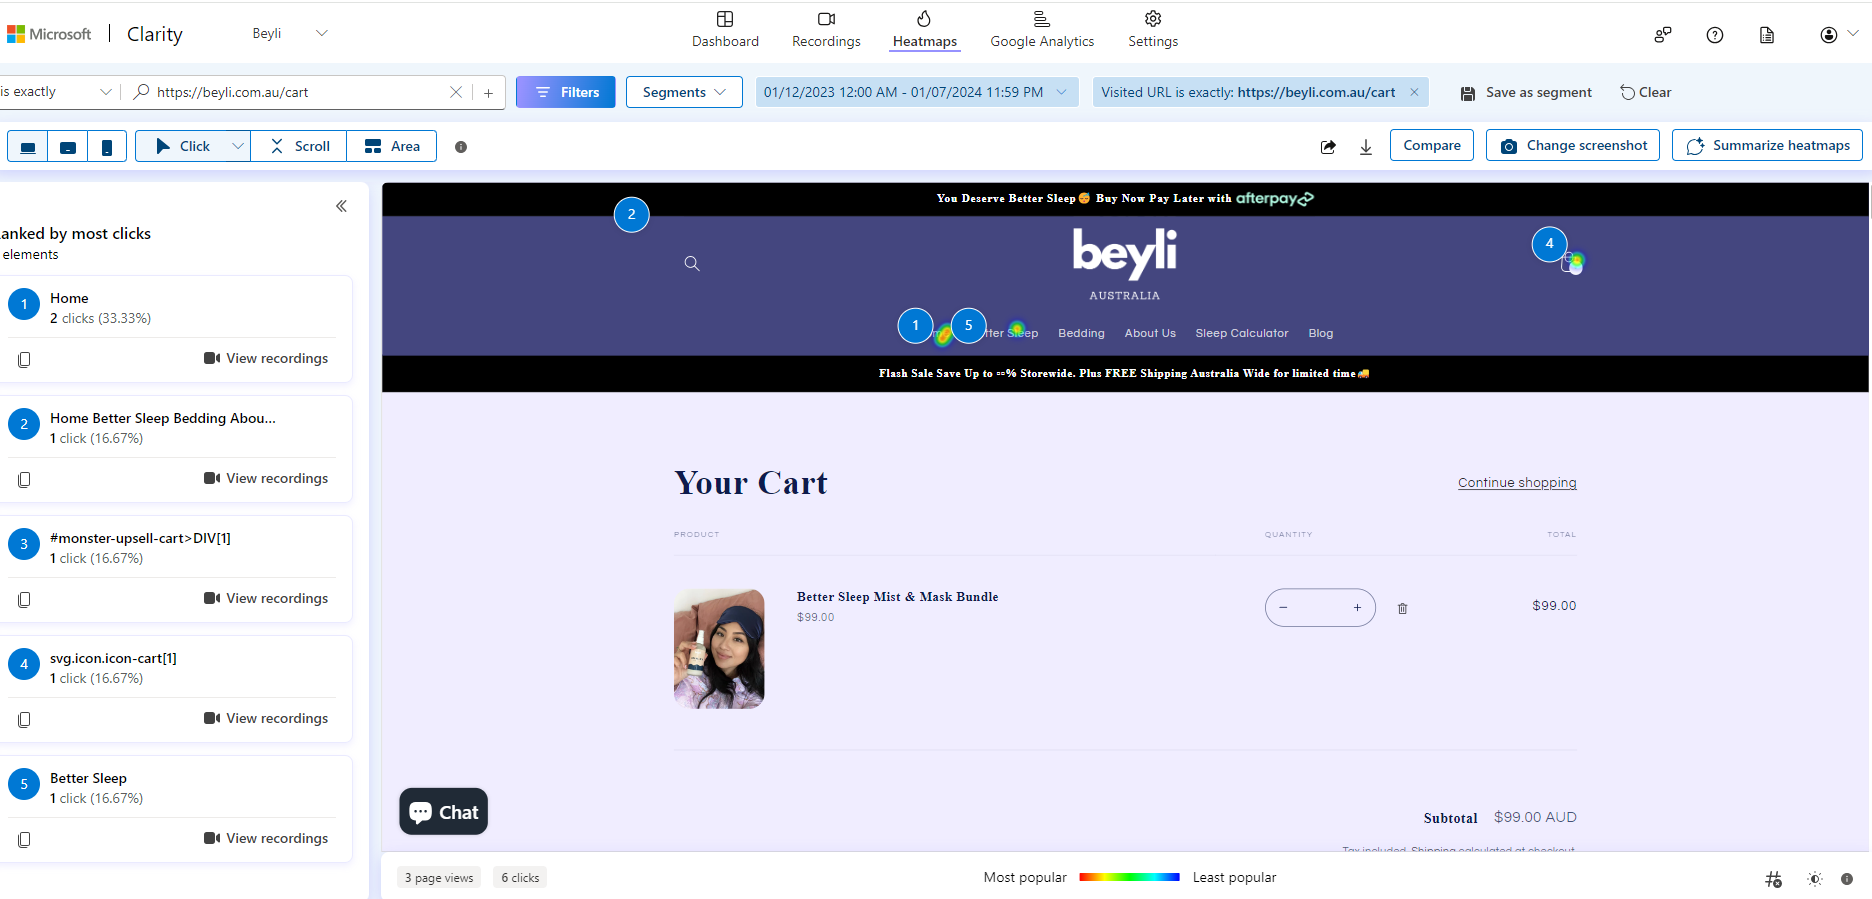Open the help question mark icon
The height and width of the screenshot is (899, 1872).
(1714, 35)
